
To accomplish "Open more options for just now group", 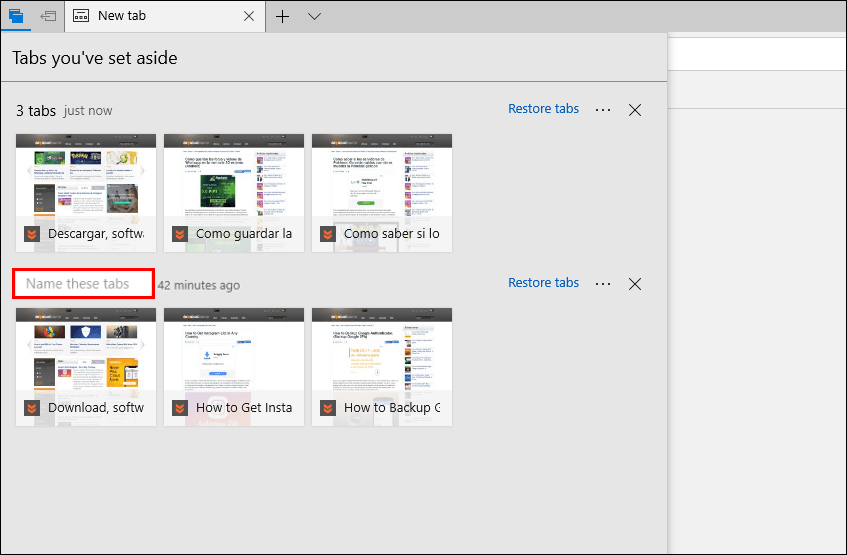I will tap(603, 110).
